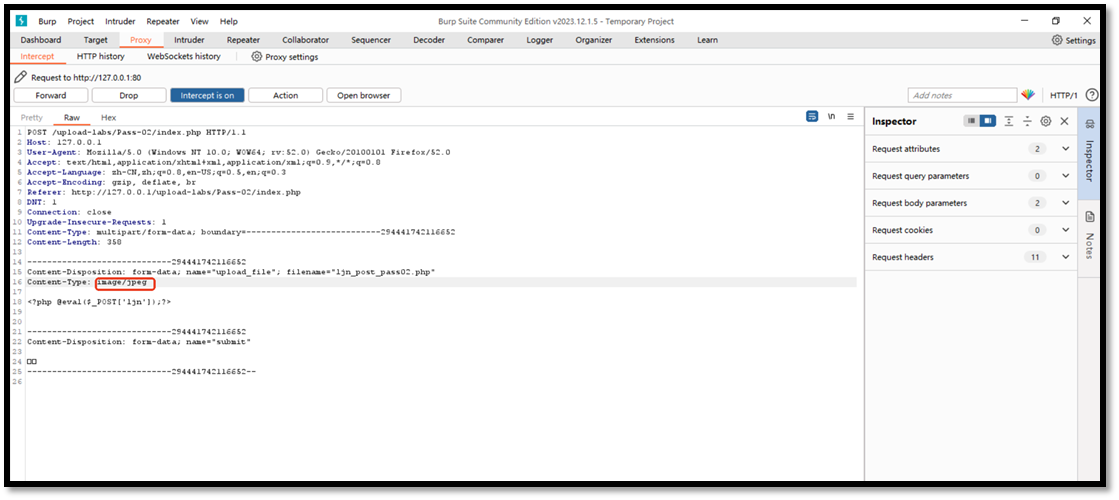Image resolution: width=1119 pixels, height=500 pixels.
Task: Click the image/jpeg Content-Type value
Action: click(x=122, y=282)
